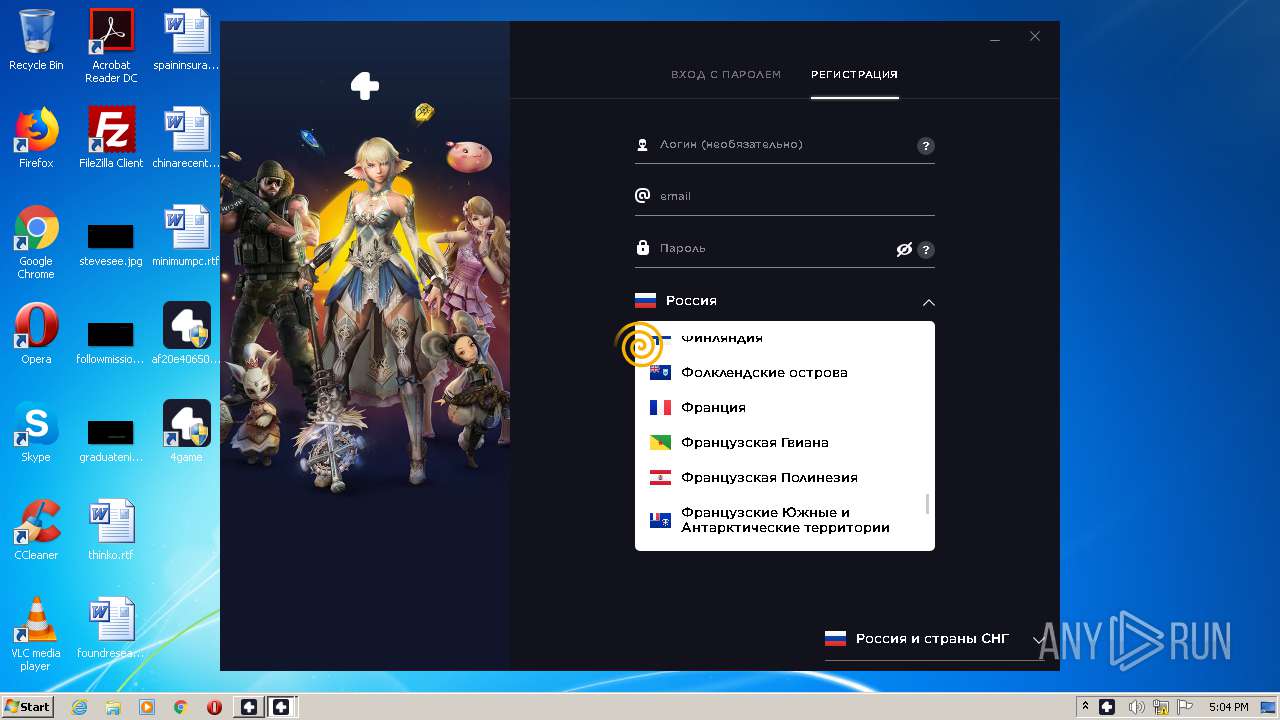Click the @ icon beside email field
Screen dimensions: 1280x720
click(643, 195)
